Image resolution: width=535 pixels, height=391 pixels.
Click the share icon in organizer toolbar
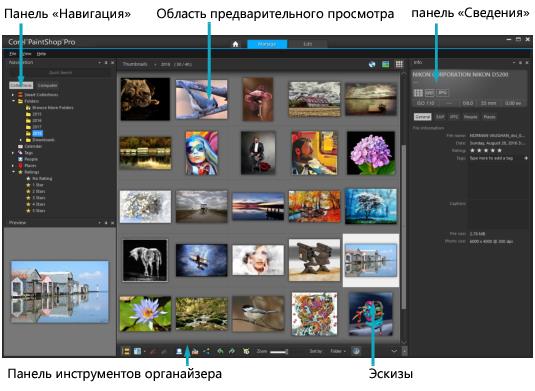(206, 351)
